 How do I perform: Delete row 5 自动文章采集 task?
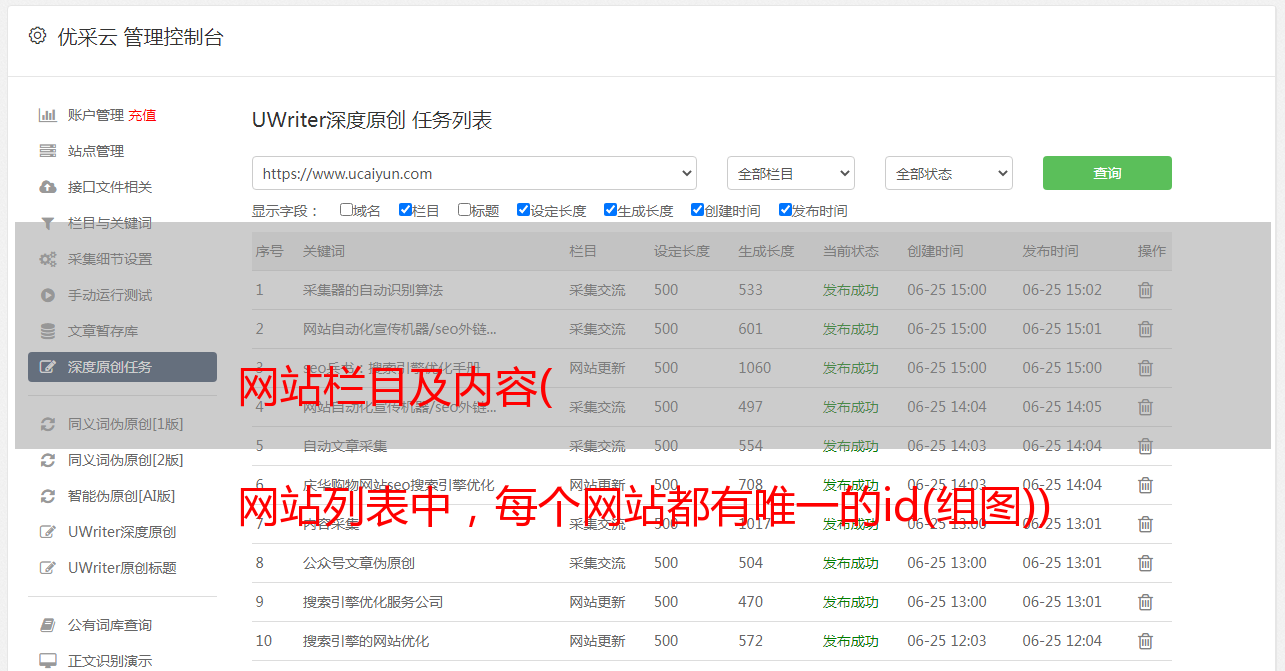[x=1145, y=446]
